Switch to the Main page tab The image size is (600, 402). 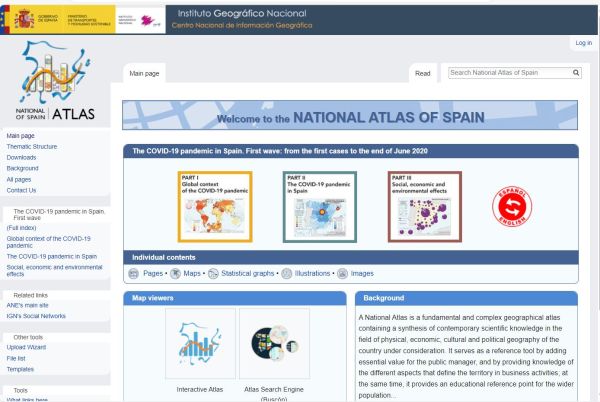pyautogui.click(x=144, y=73)
